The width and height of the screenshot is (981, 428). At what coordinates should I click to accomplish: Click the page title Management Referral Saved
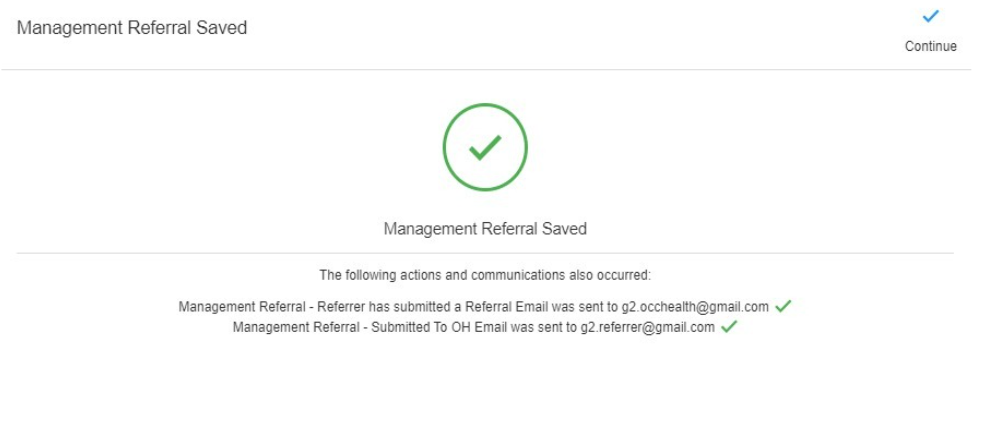[x=132, y=28]
